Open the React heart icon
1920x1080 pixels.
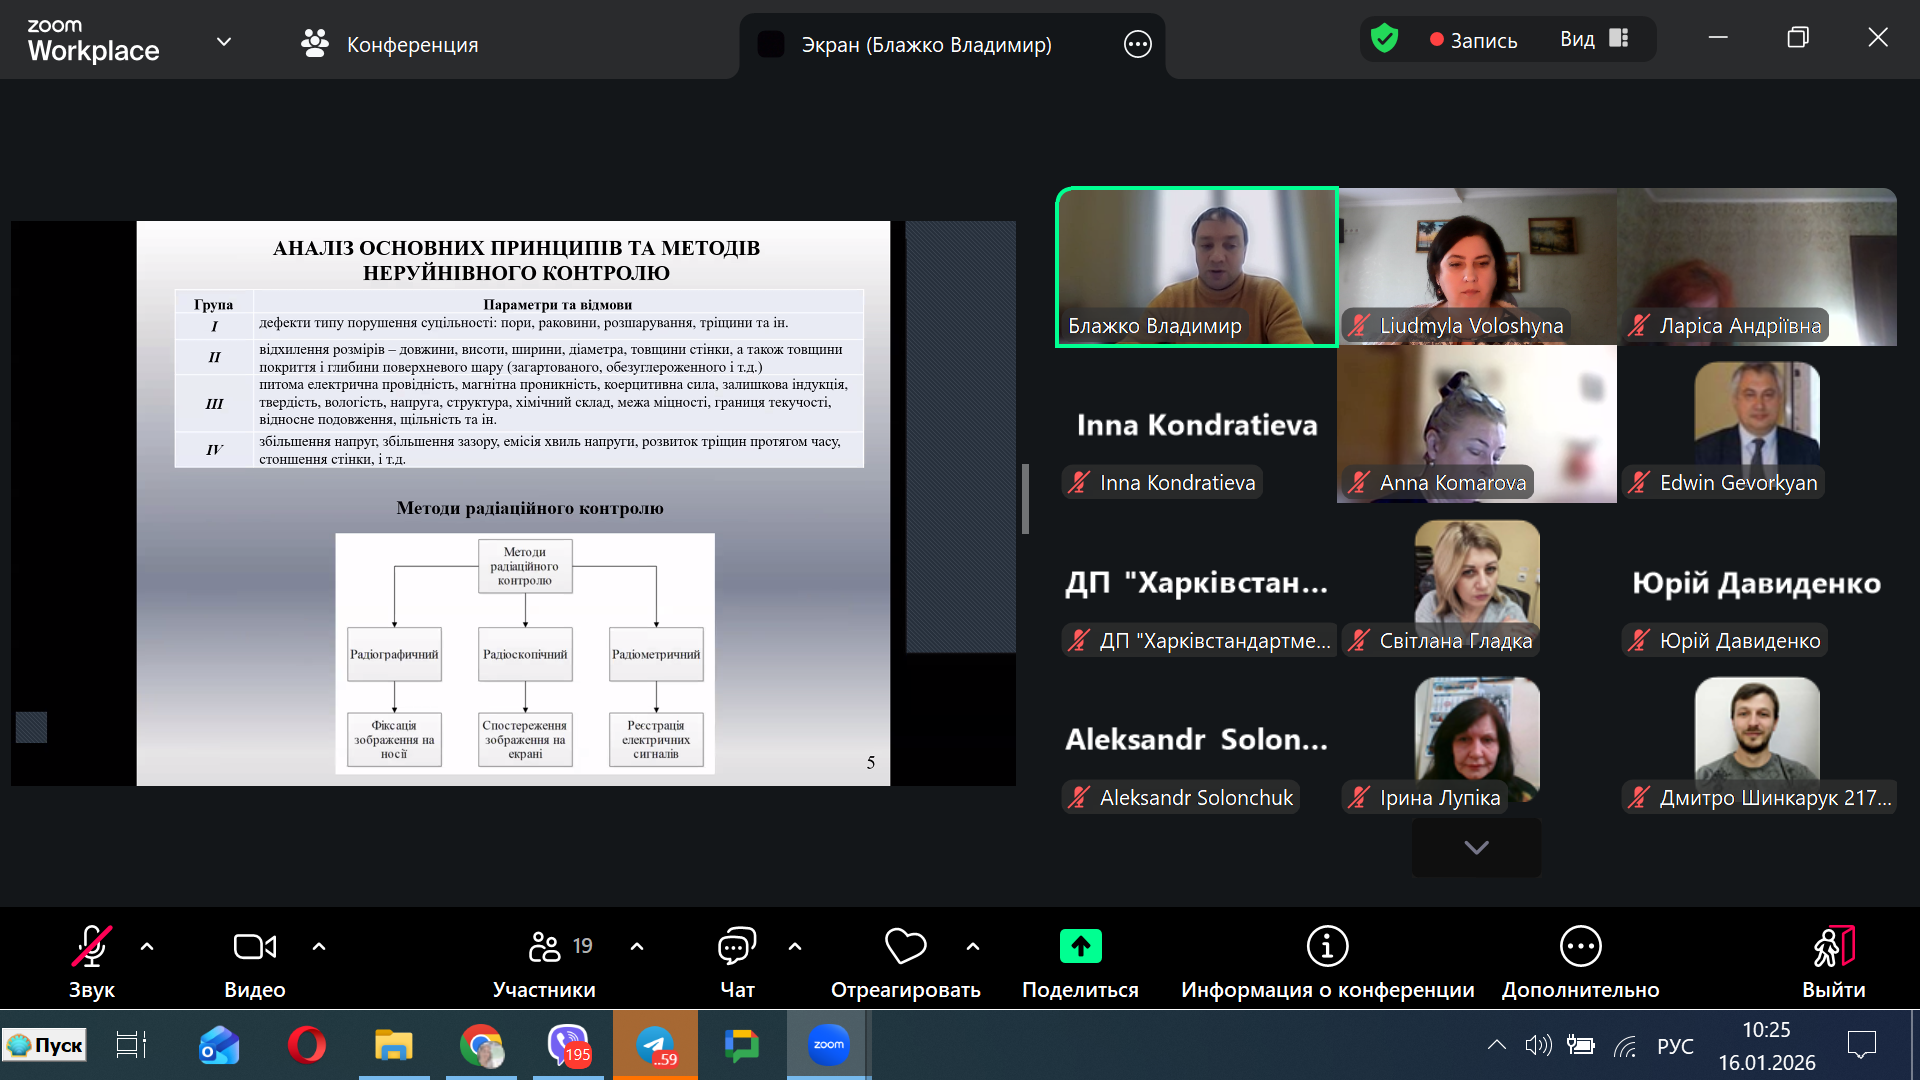[905, 947]
